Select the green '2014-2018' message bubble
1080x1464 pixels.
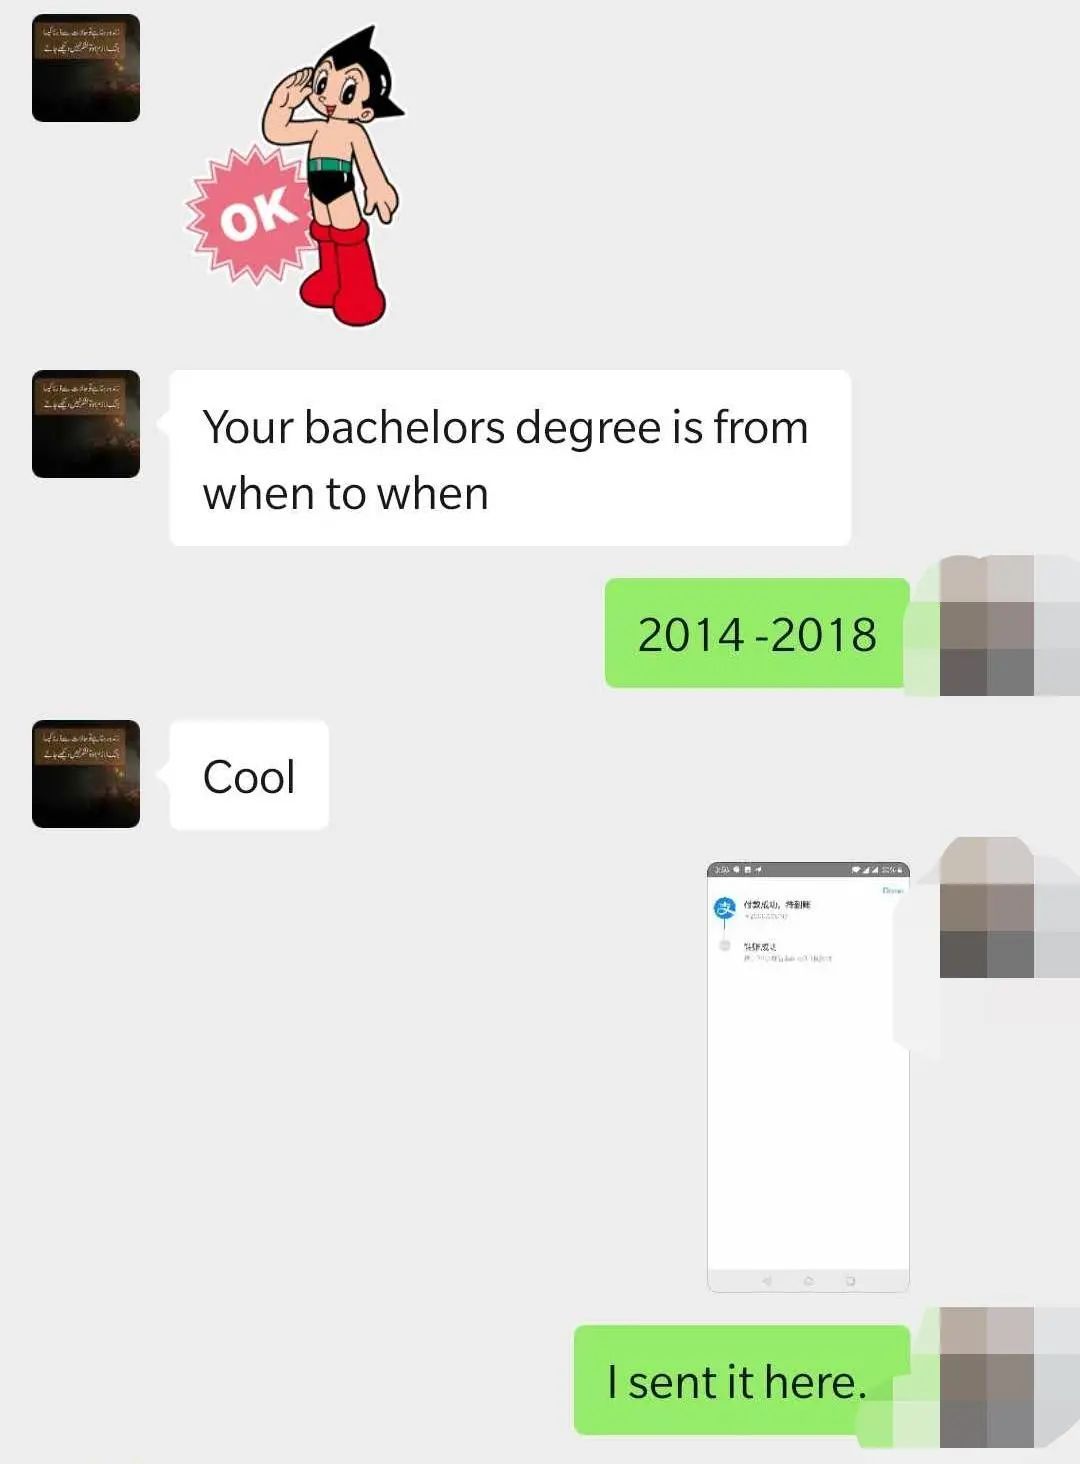point(757,633)
